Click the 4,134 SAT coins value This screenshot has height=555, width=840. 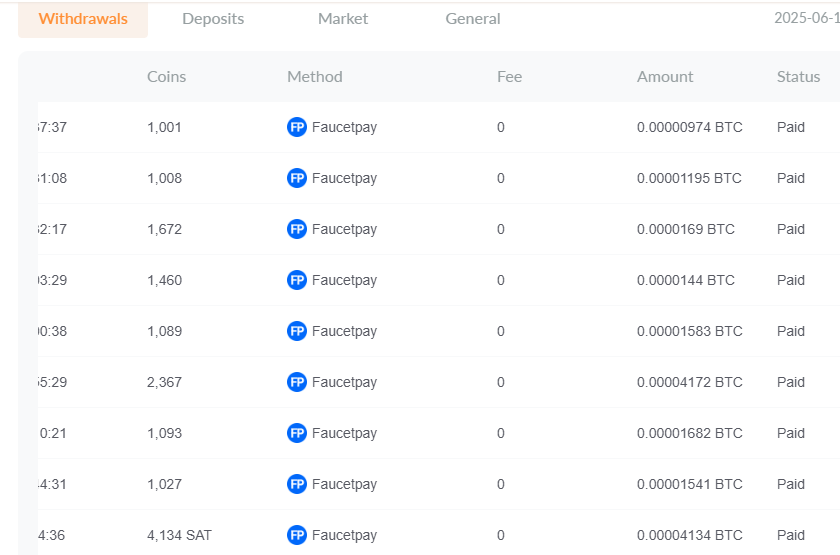(x=179, y=535)
